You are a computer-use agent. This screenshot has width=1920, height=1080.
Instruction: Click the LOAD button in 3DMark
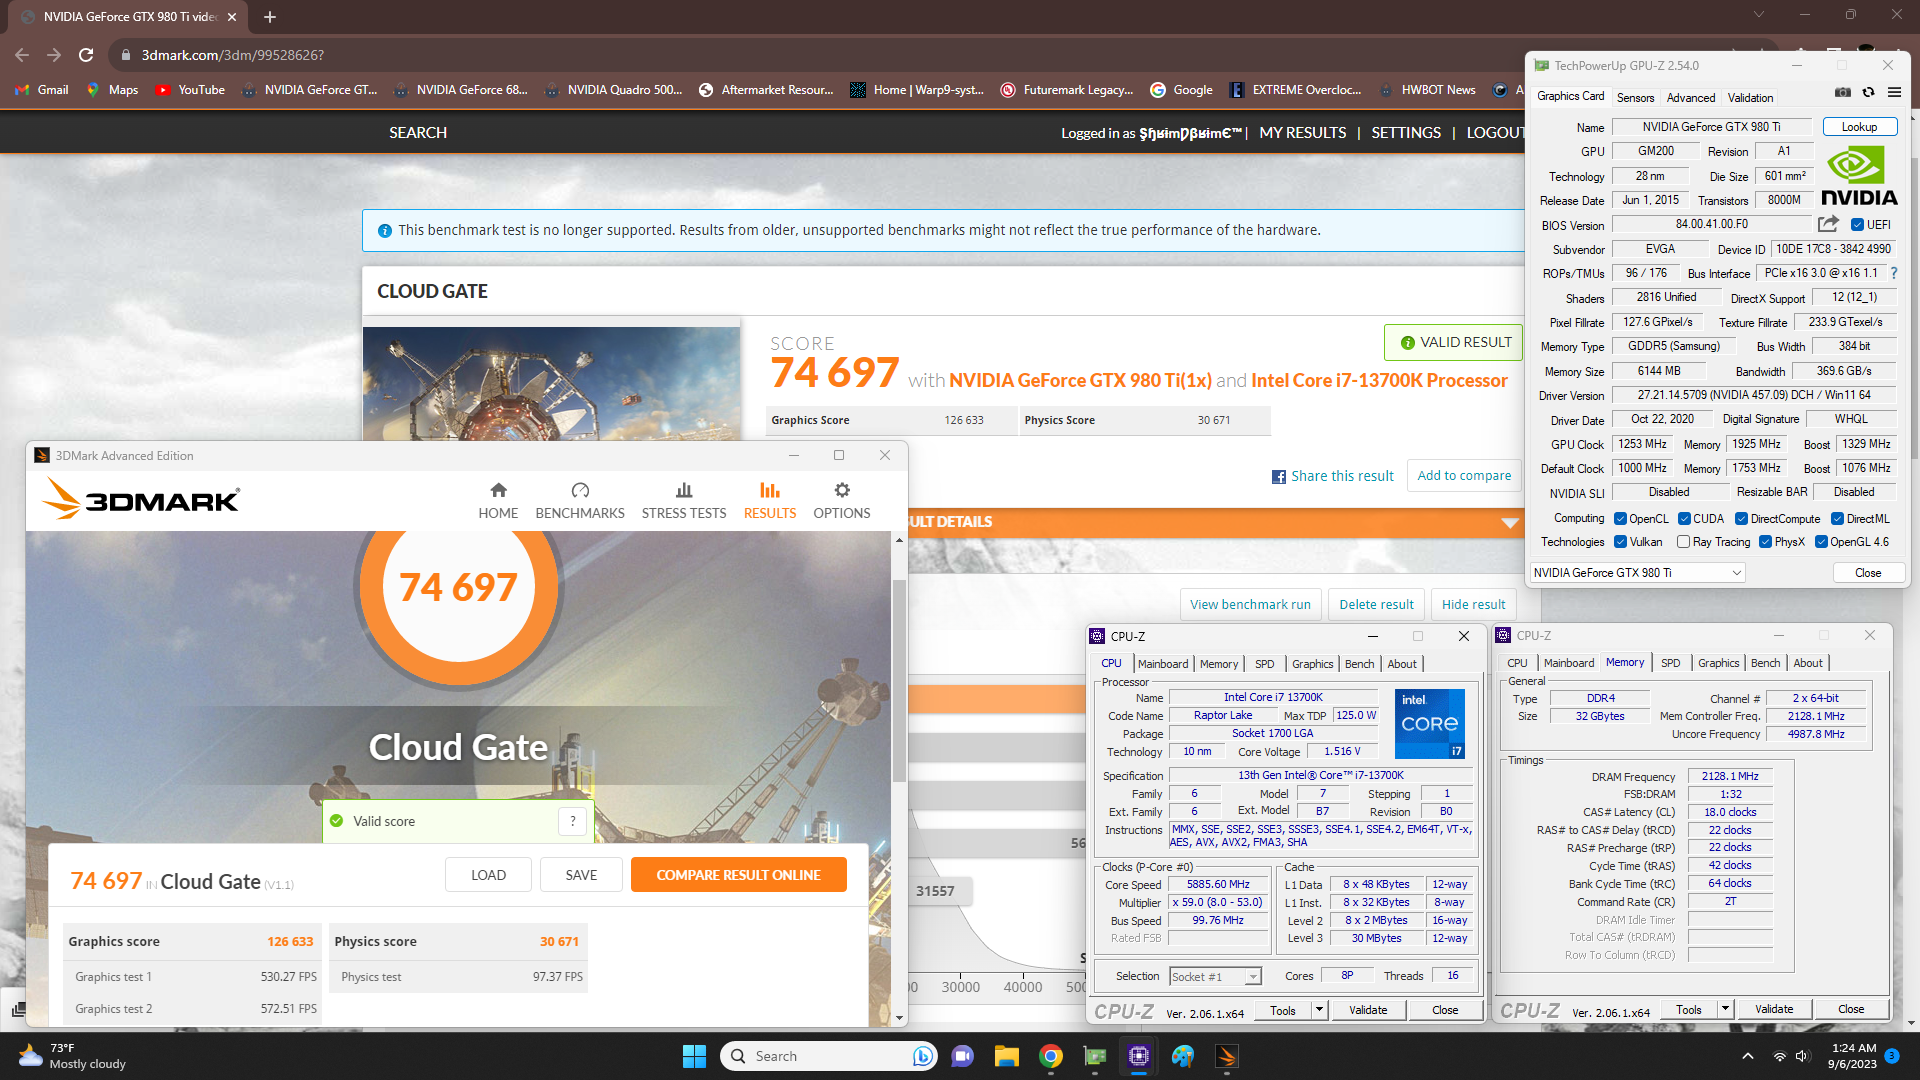488,875
